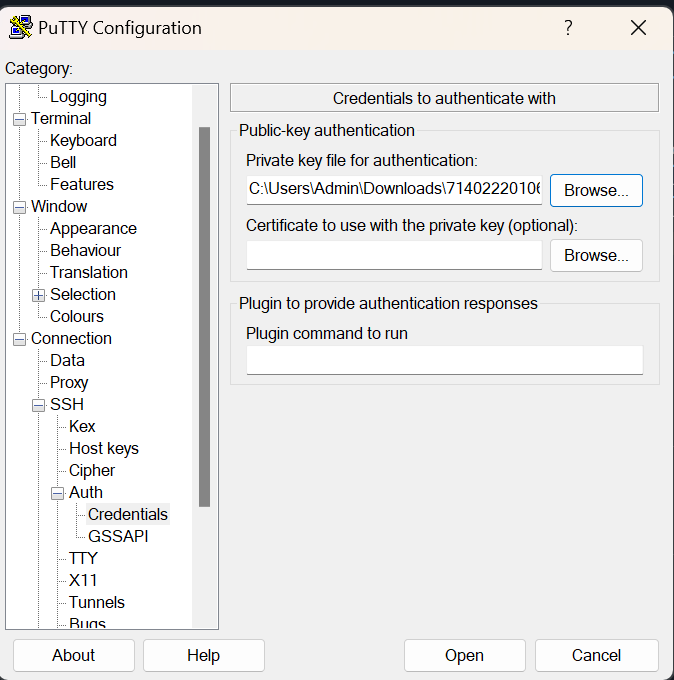Select the Window category
This screenshot has height=680, width=674.
click(59, 206)
